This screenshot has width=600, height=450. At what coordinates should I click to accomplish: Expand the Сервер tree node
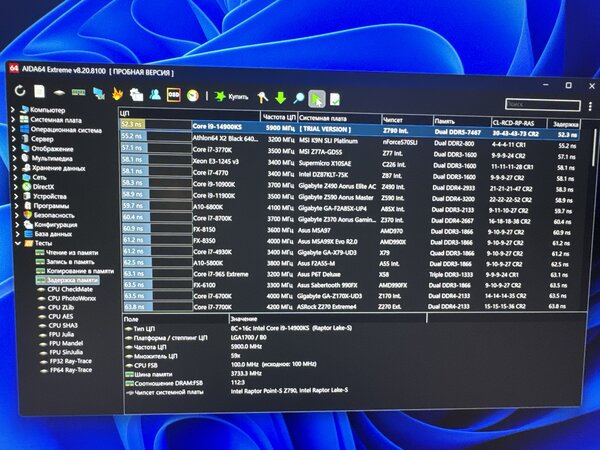[14, 139]
